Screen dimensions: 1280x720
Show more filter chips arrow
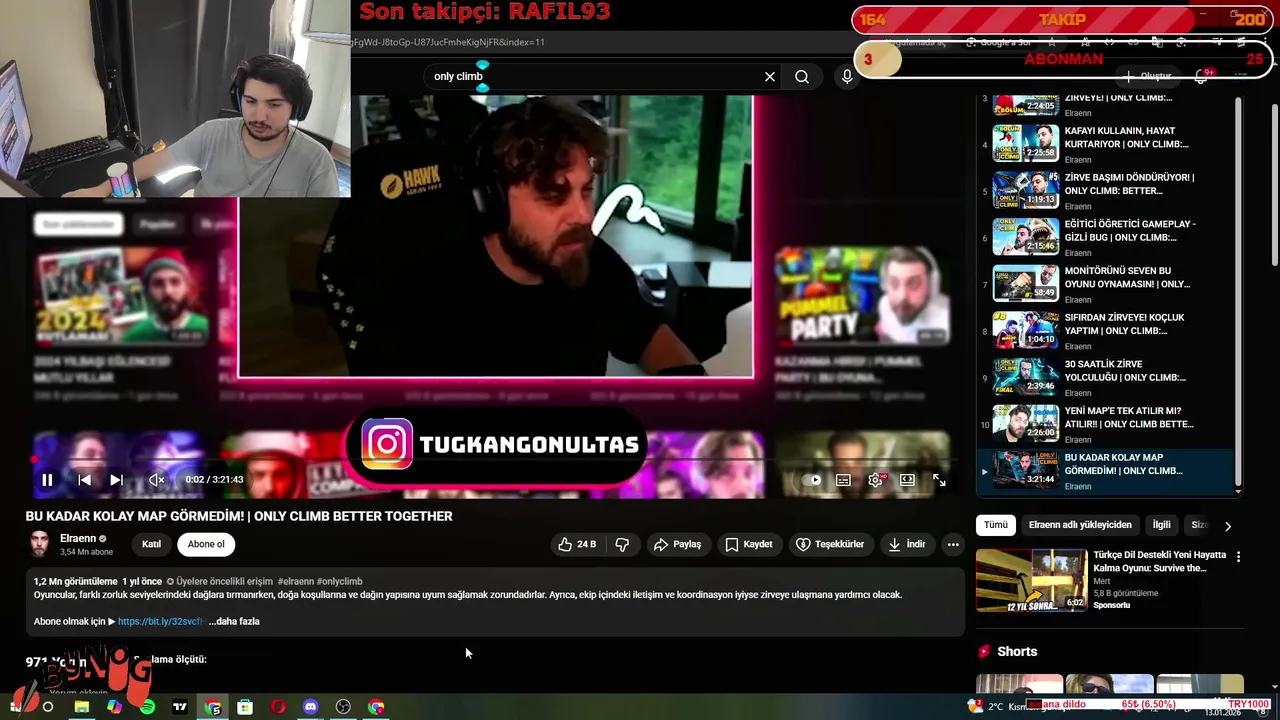point(1228,526)
